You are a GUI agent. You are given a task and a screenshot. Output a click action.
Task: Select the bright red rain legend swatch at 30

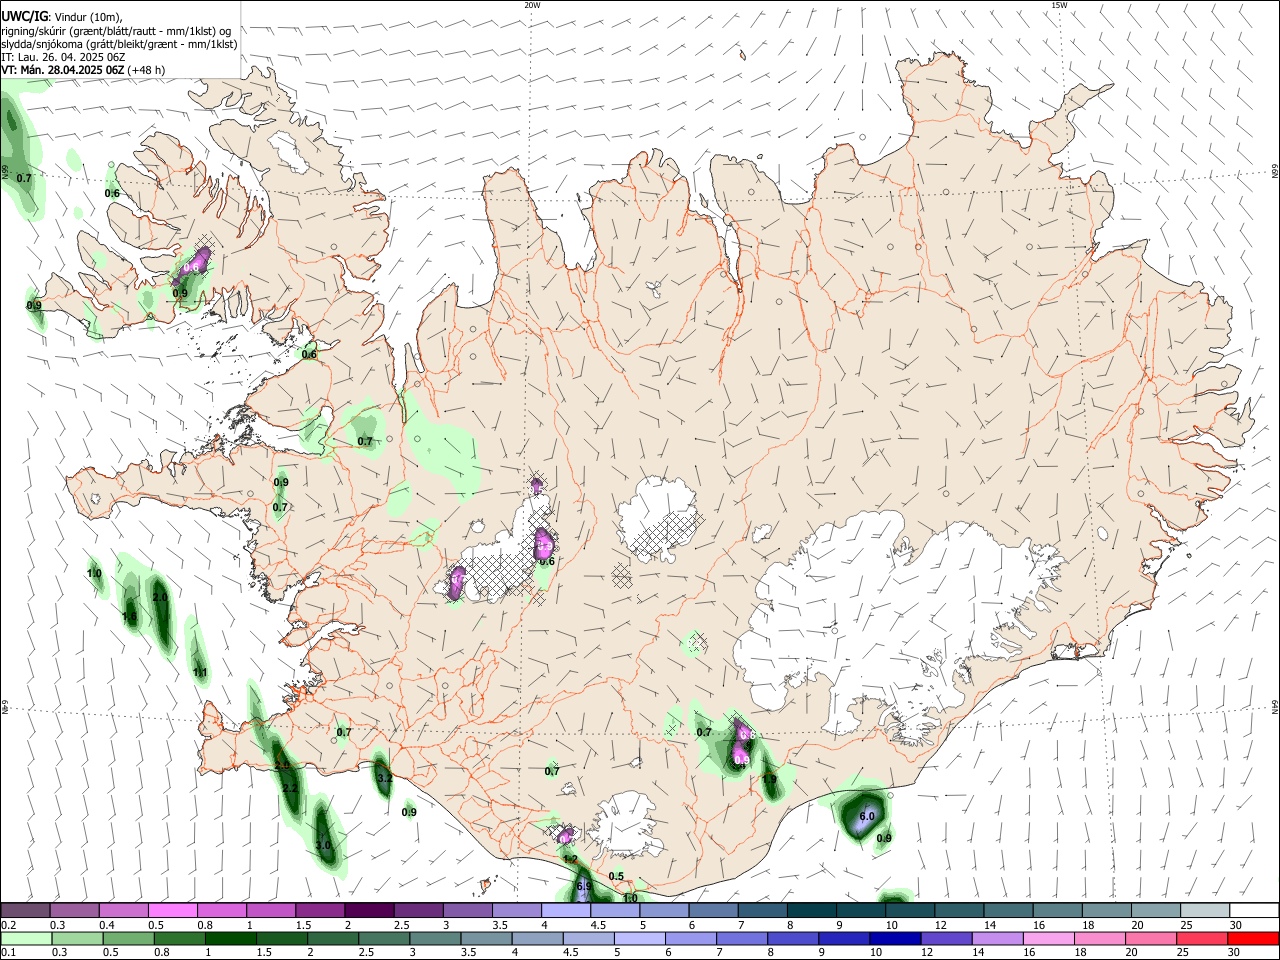click(1253, 938)
